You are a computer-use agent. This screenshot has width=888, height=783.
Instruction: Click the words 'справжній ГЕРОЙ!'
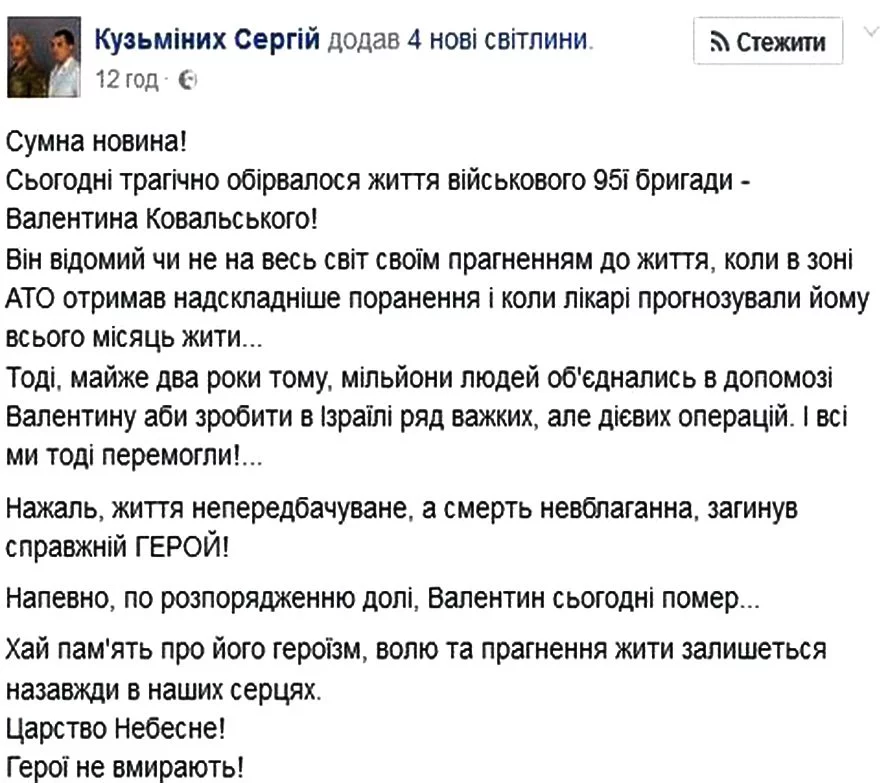point(118,547)
